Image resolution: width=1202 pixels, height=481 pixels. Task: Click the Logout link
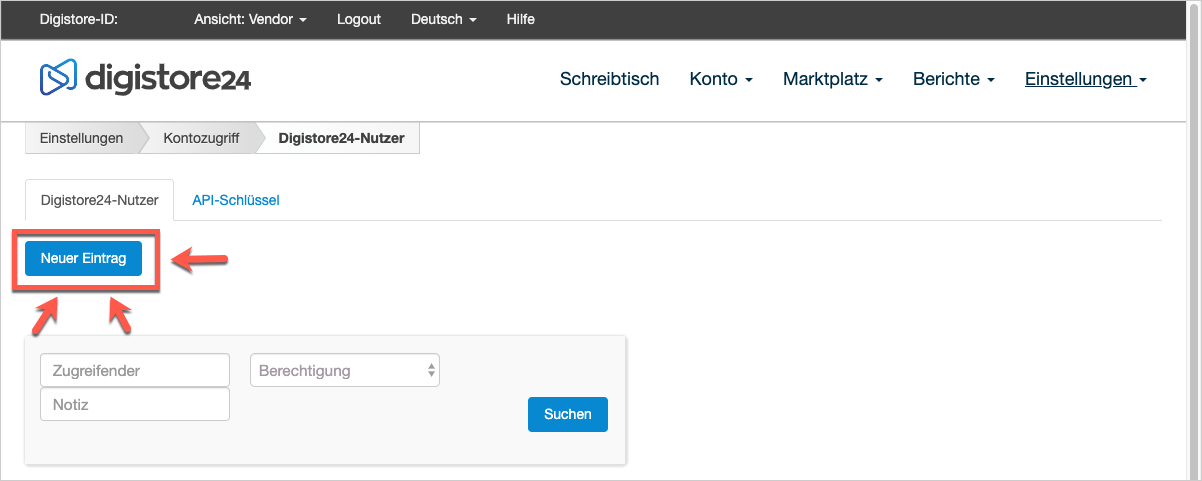(x=359, y=20)
